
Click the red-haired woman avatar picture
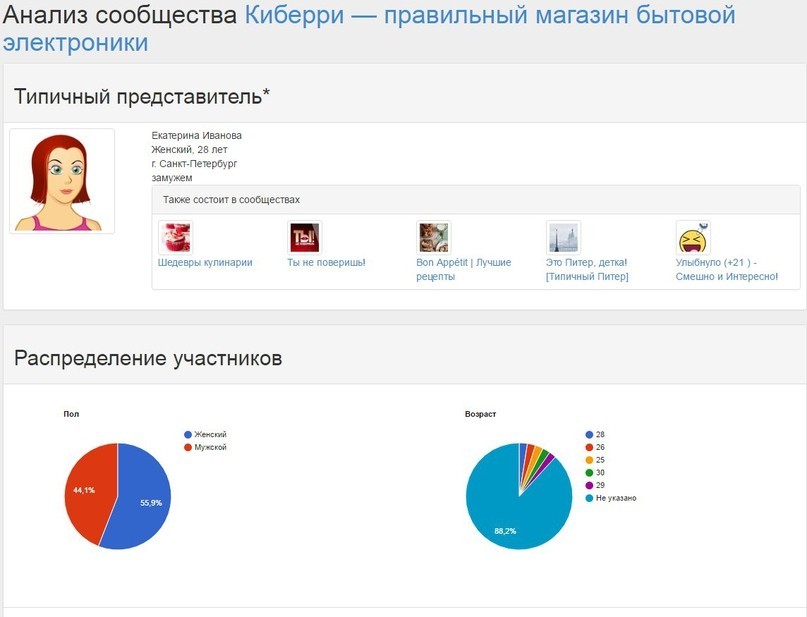click(62, 181)
